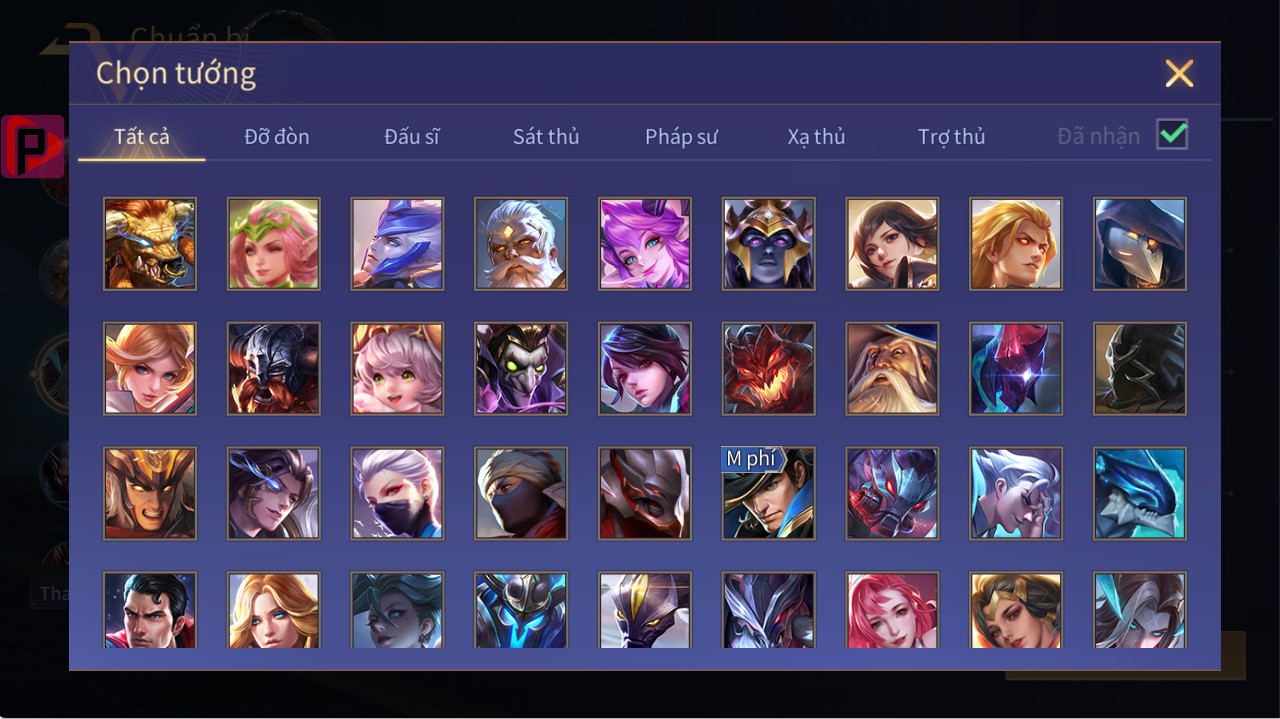Open the Trợ thủ tab

[x=952, y=137]
